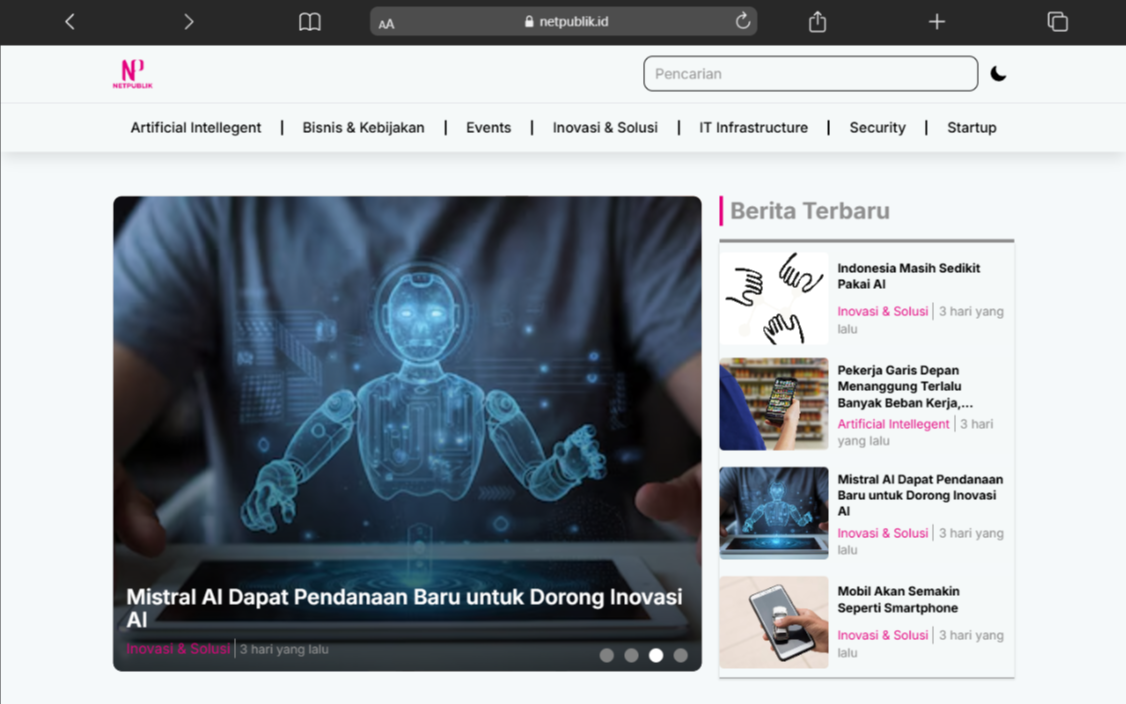
Task: Click the Pencarian search field
Action: pyautogui.click(x=810, y=74)
